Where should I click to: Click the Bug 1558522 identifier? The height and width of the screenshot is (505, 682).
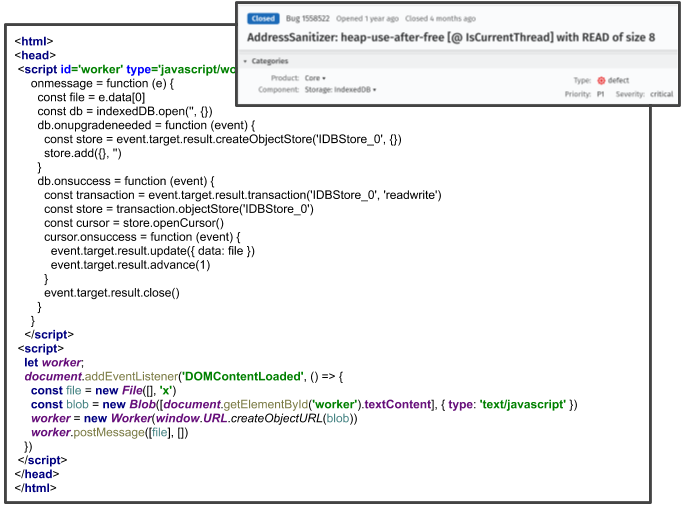tap(308, 19)
